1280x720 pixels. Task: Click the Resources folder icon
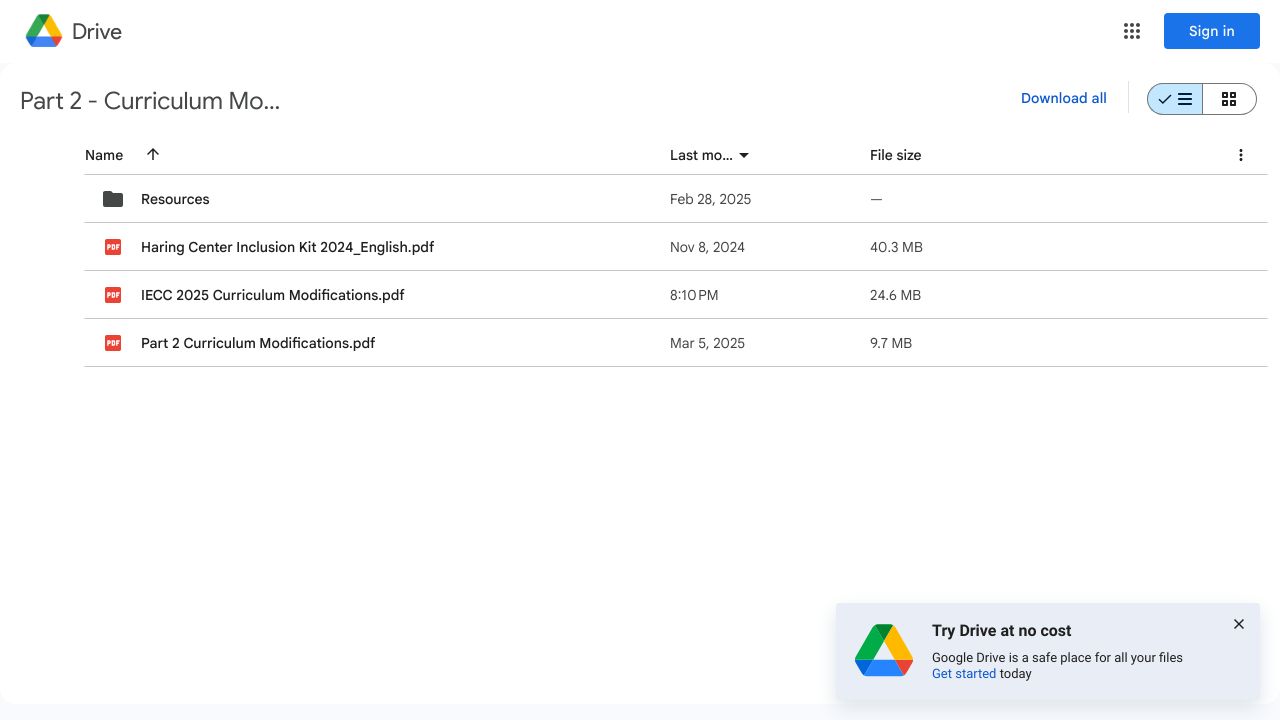tap(113, 199)
